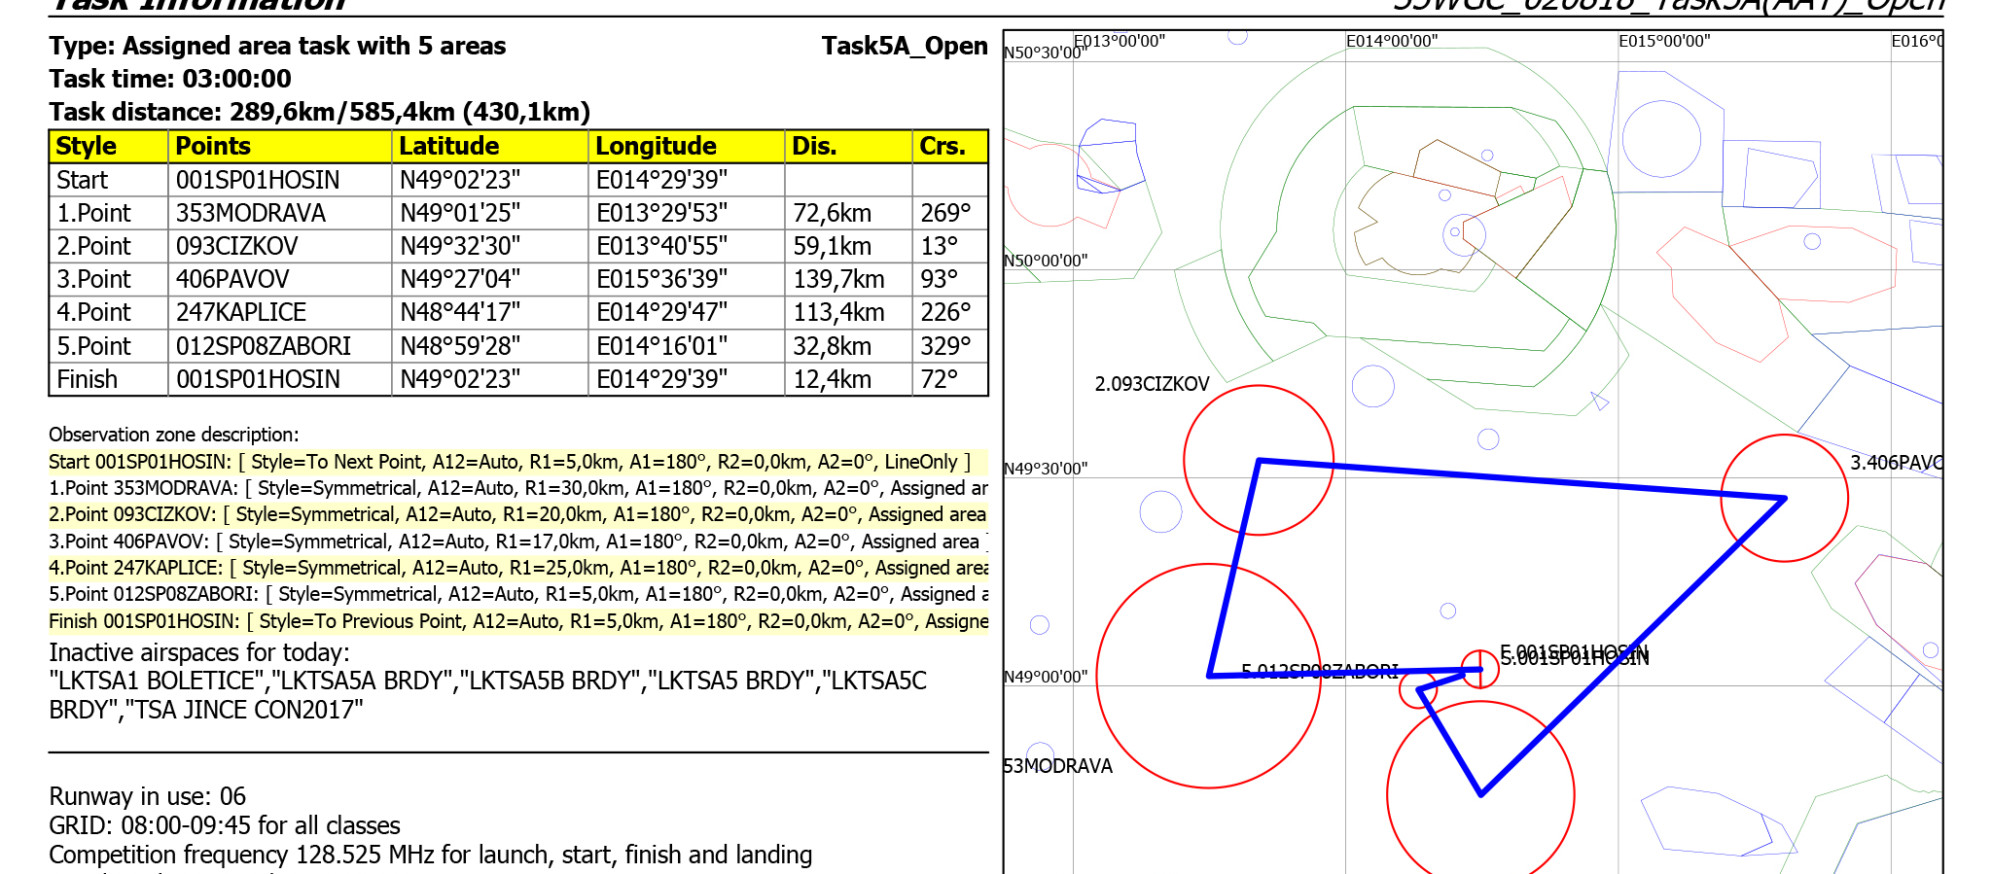1992x874 pixels.
Task: Select the 53MODRAVA label on the map
Action: [x=1058, y=766]
